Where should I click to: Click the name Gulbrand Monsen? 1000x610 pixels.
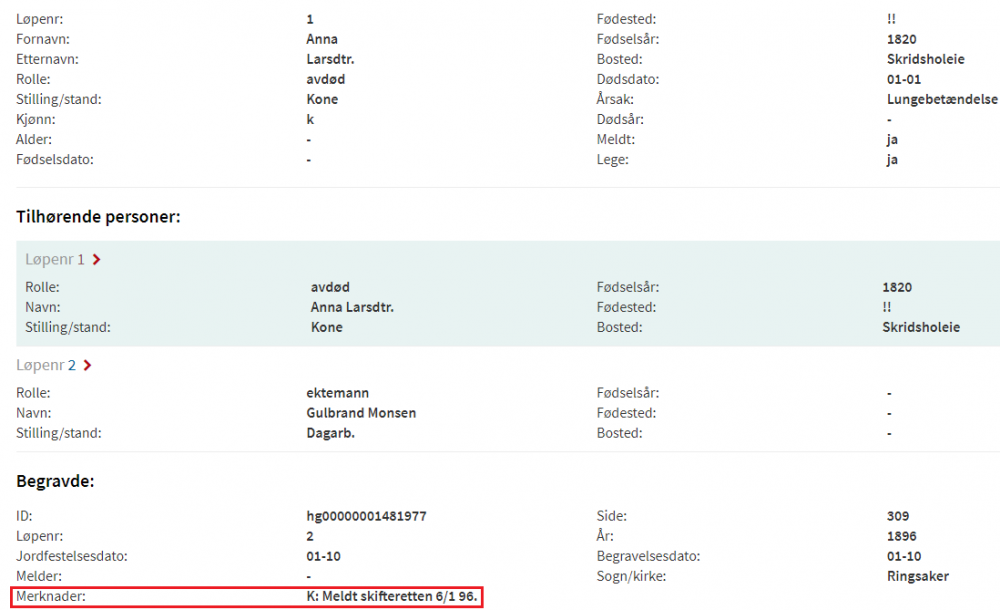click(x=361, y=413)
